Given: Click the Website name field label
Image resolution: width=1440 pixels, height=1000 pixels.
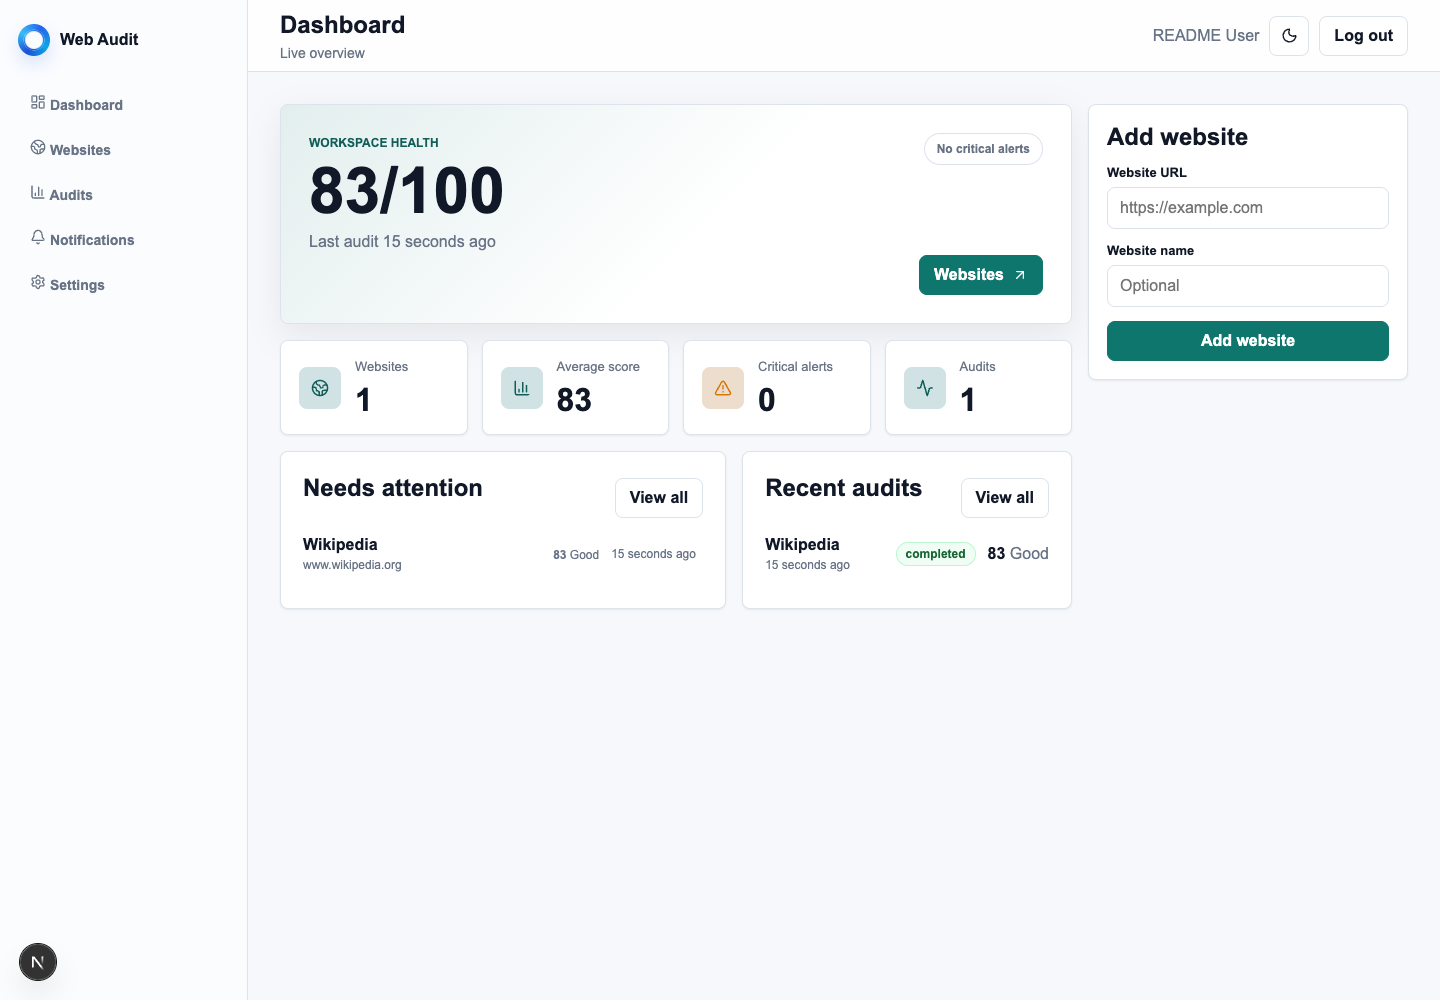Looking at the screenshot, I should tap(1150, 251).
